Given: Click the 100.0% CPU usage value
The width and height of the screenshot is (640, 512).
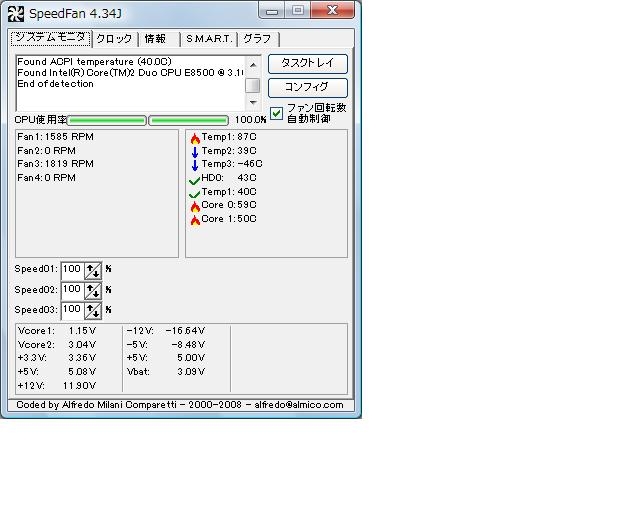Looking at the screenshot, I should point(250,120).
